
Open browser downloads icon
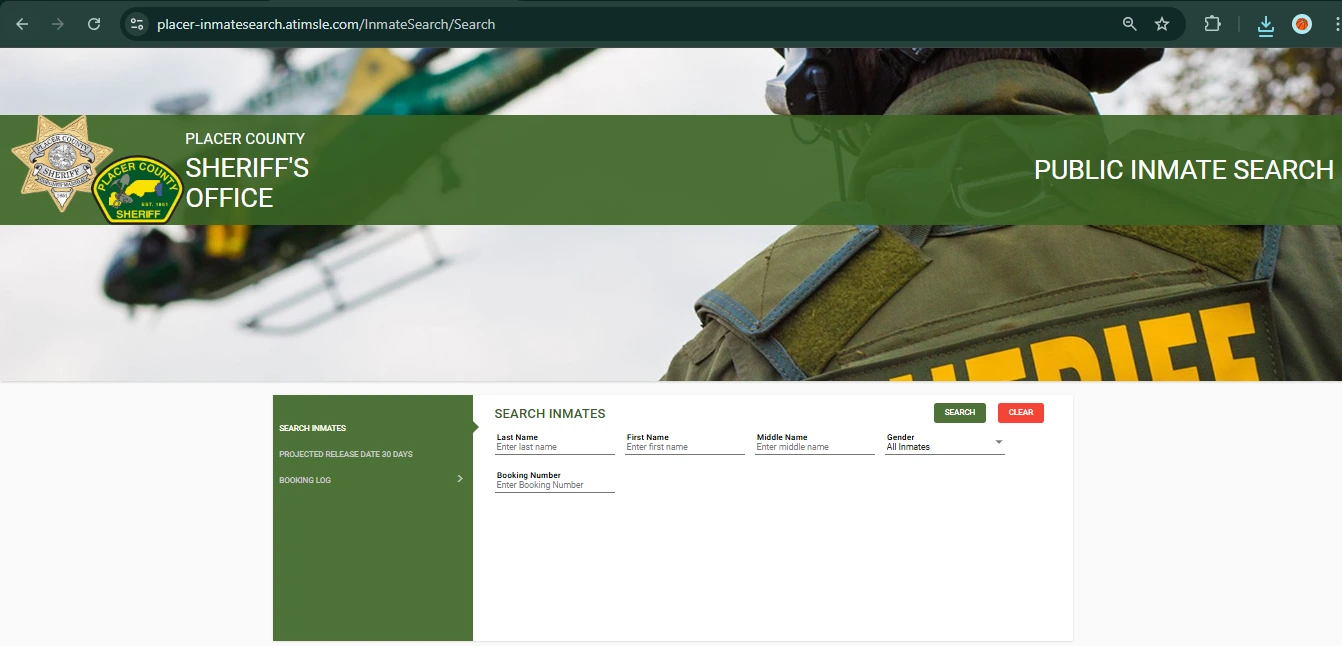[x=1266, y=25]
